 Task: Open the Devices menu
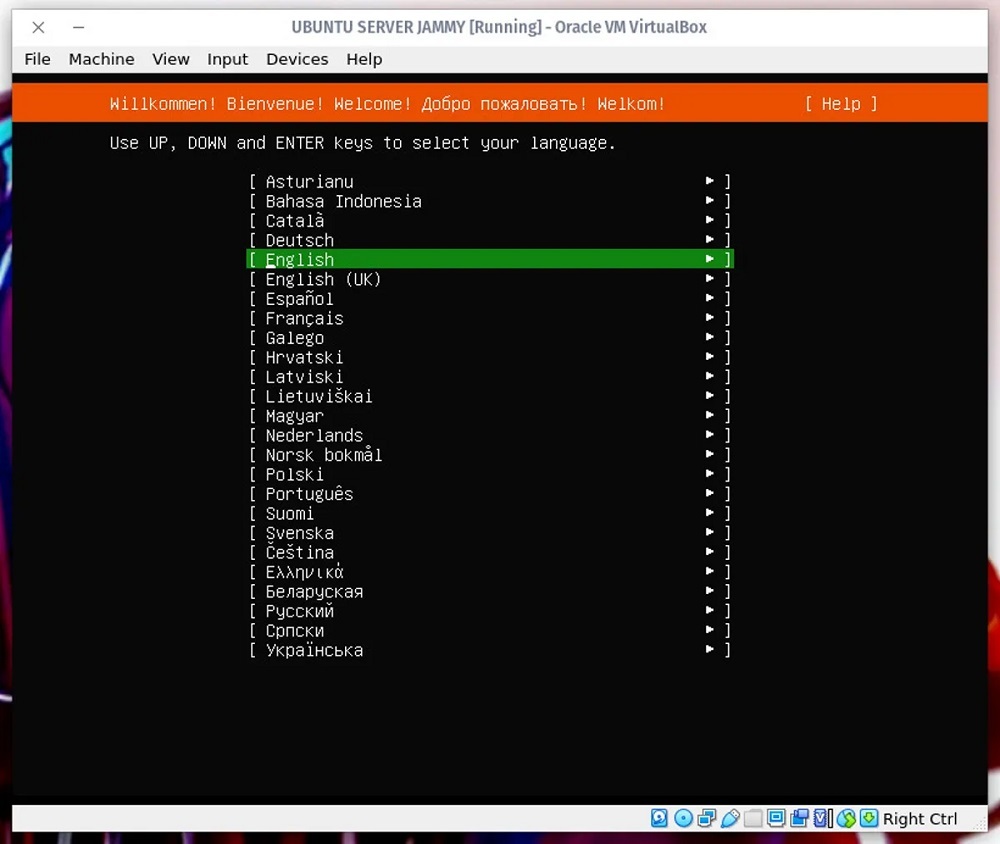pyautogui.click(x=297, y=59)
